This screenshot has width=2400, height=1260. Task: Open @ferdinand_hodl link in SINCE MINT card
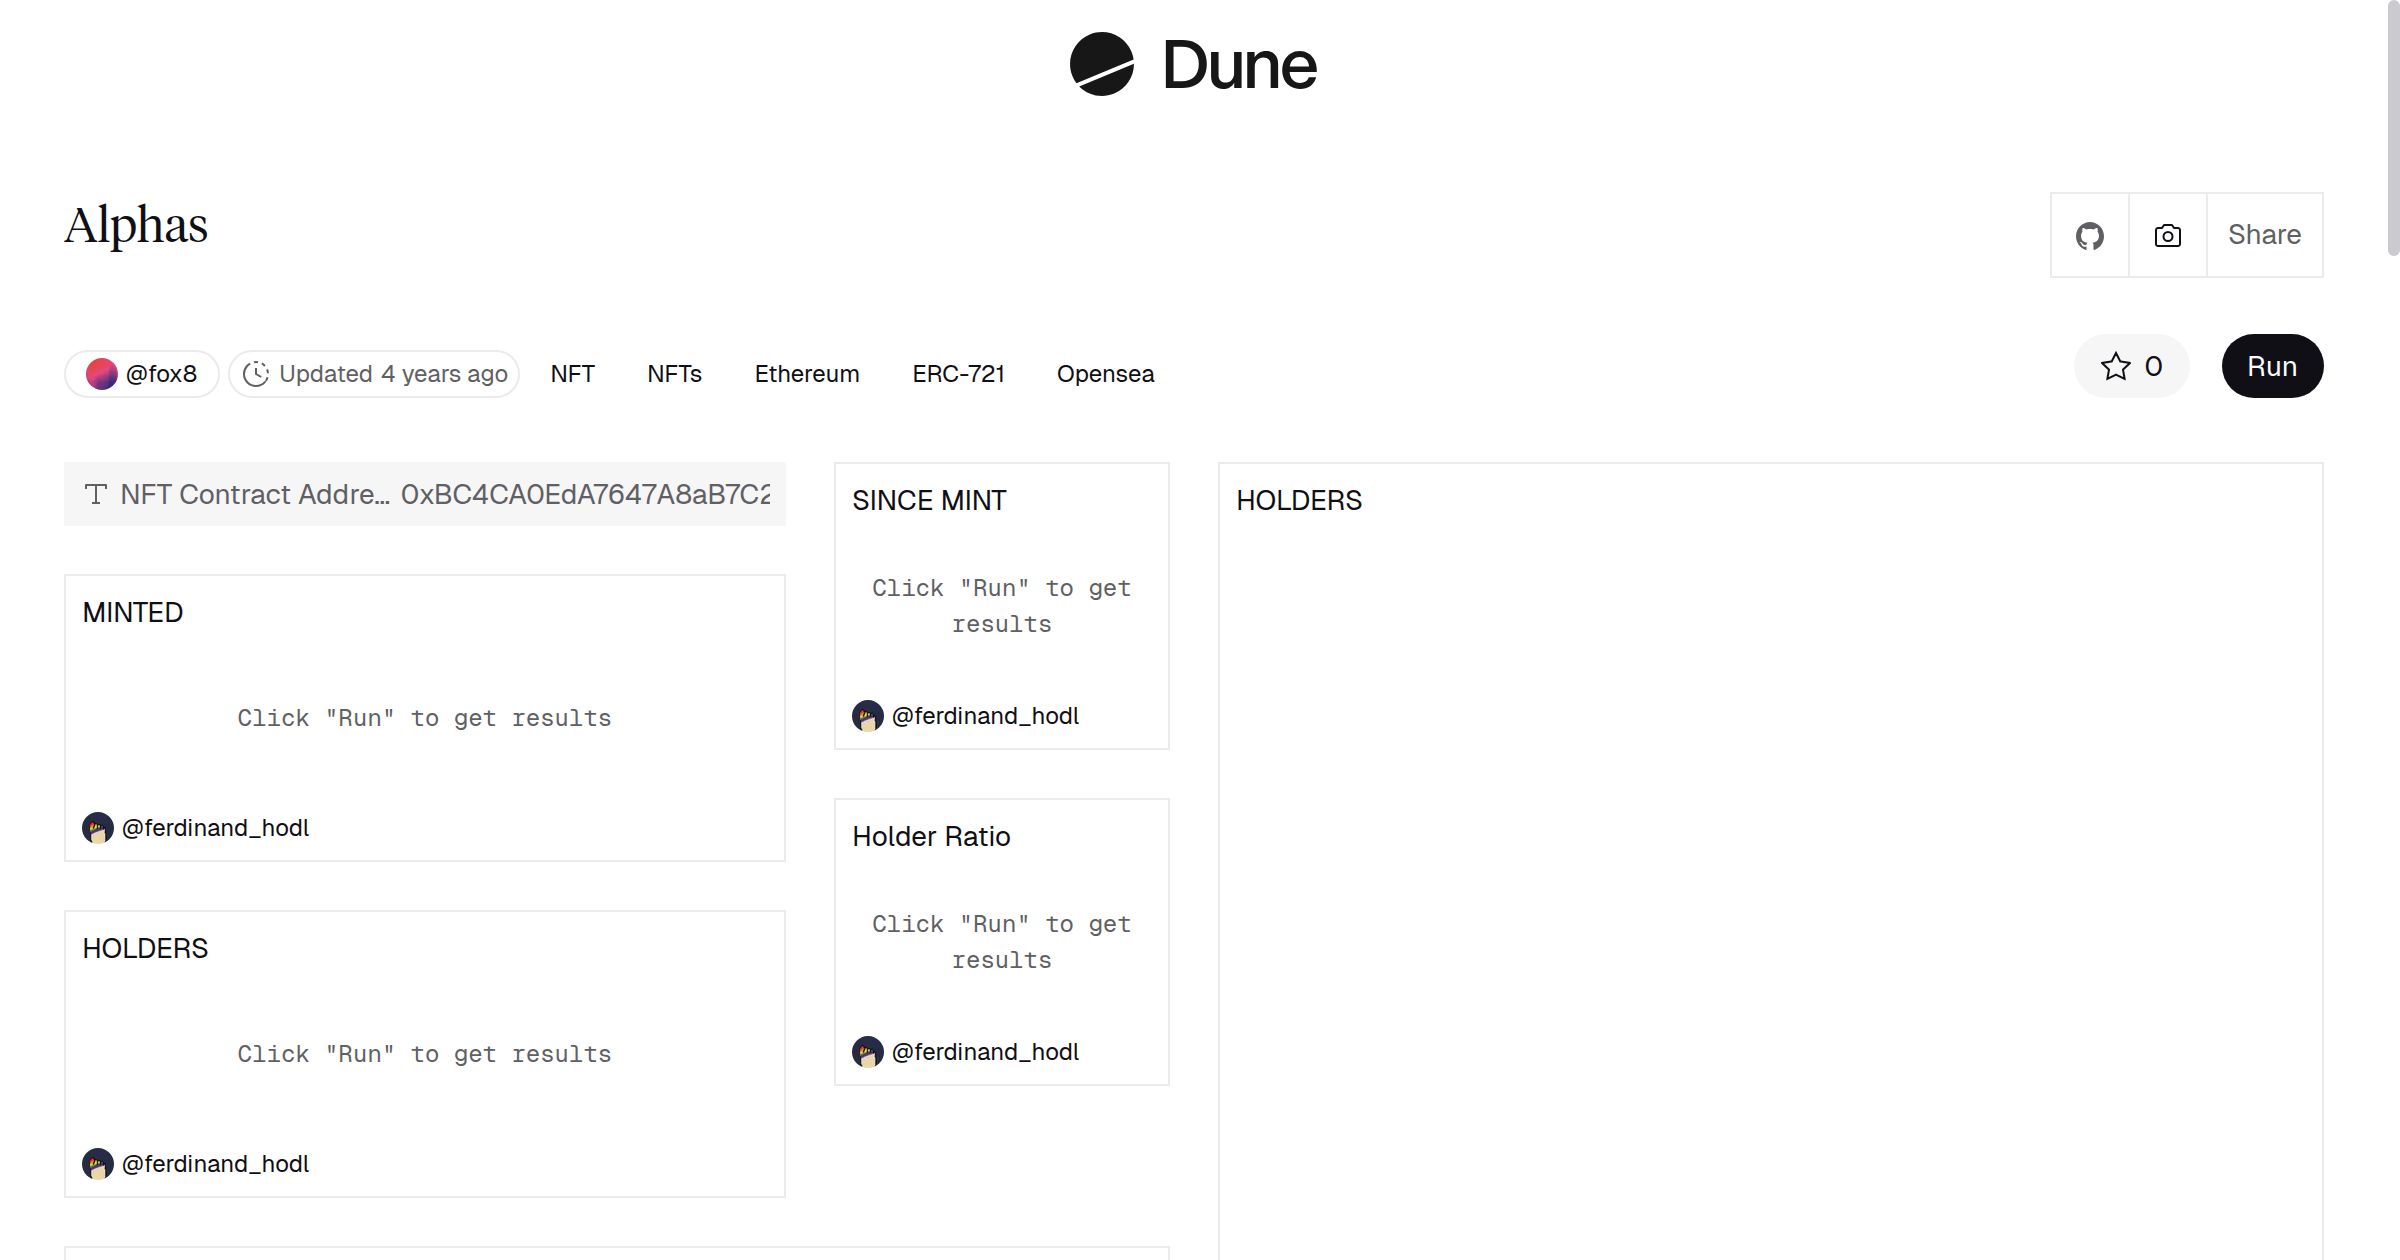(x=984, y=716)
